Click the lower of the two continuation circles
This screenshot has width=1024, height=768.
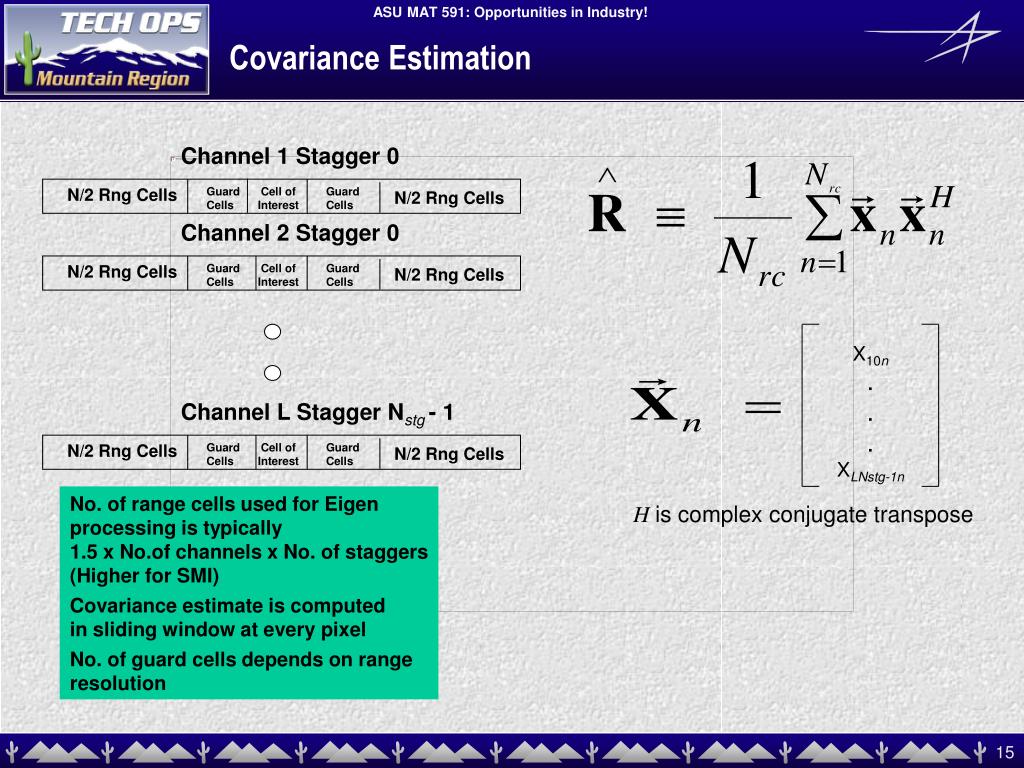[x=272, y=373]
